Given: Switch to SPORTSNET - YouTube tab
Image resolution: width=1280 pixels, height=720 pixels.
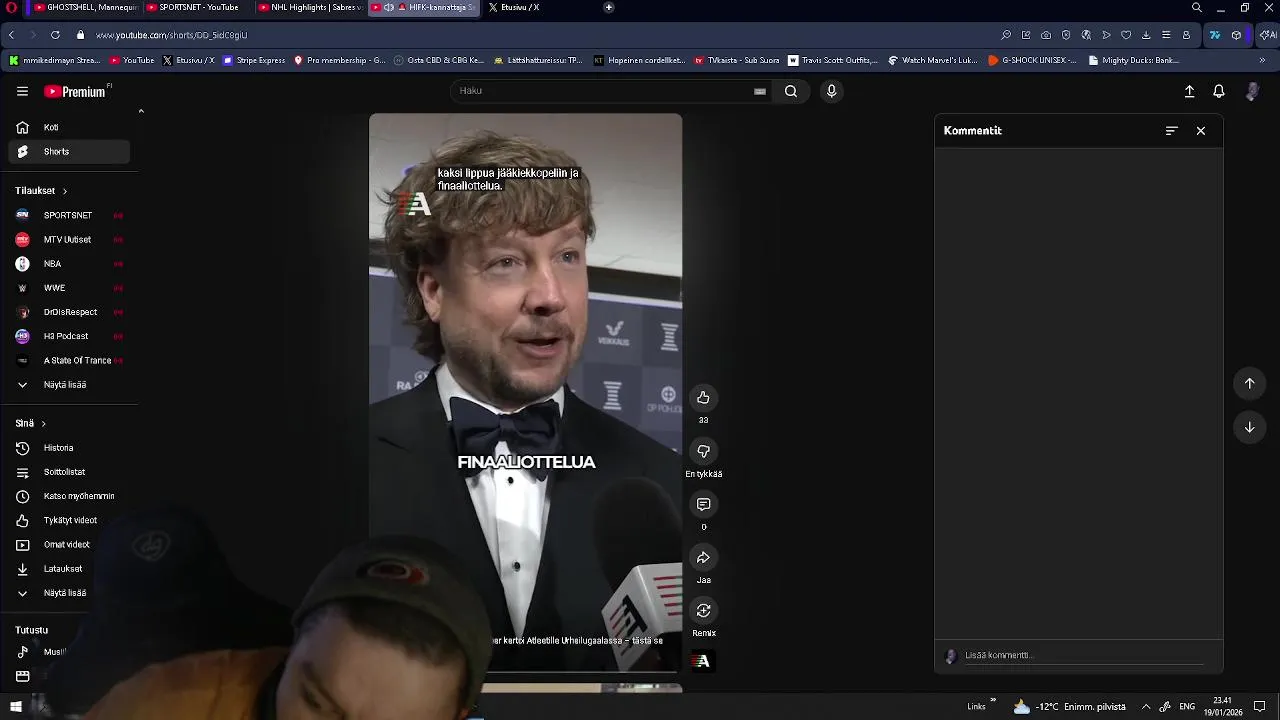Looking at the screenshot, I should pyautogui.click(x=198, y=7).
